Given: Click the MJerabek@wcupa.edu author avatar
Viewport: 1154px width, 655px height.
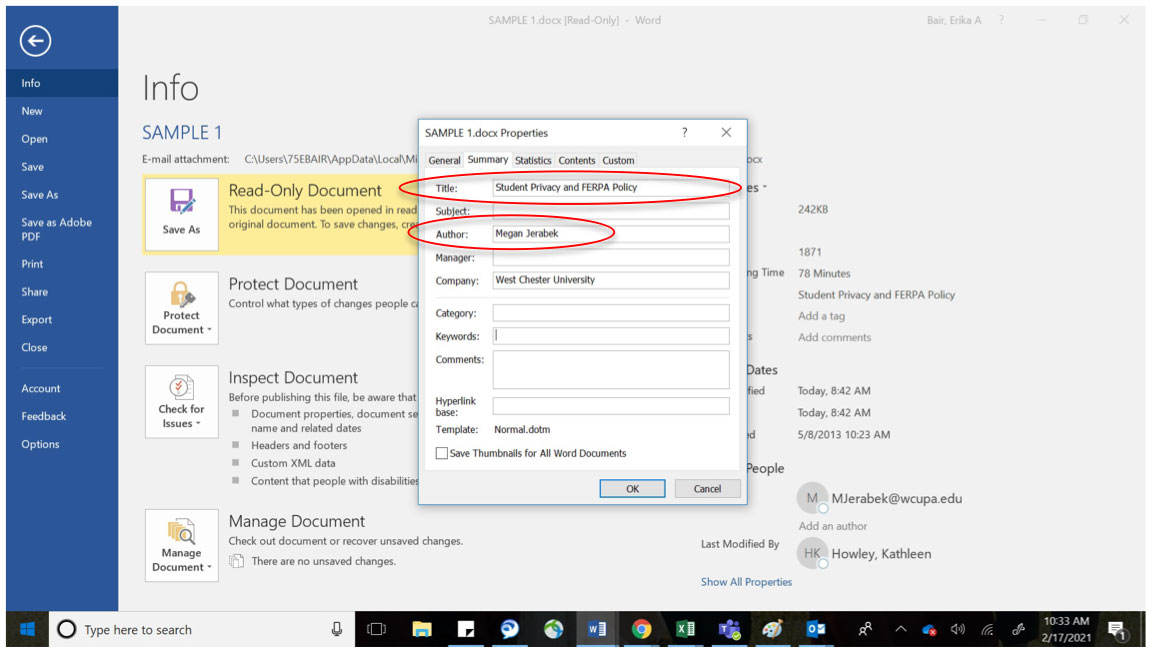Looking at the screenshot, I should [812, 498].
